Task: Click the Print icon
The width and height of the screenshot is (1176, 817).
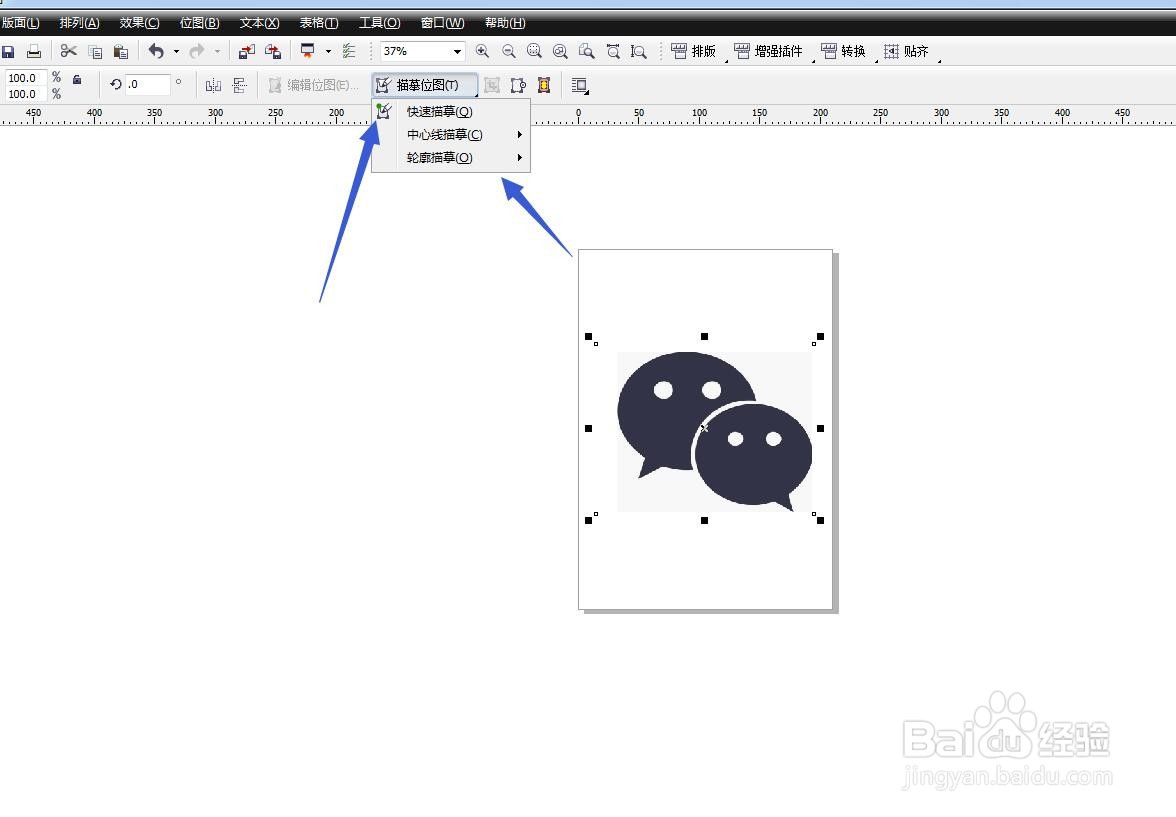Action: [x=34, y=52]
